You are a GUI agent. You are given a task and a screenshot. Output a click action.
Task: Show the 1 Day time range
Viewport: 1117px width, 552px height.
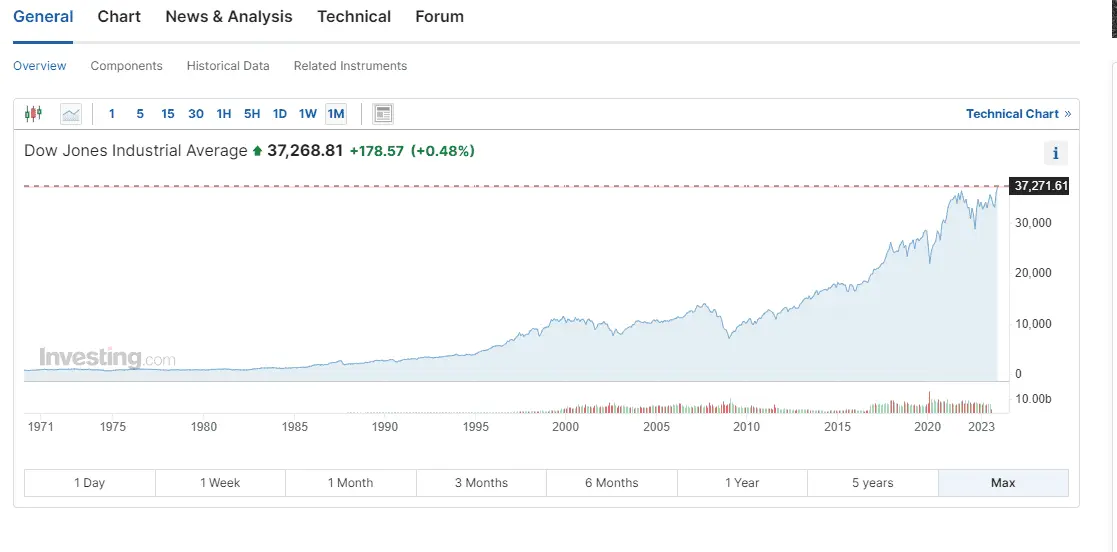pos(90,483)
